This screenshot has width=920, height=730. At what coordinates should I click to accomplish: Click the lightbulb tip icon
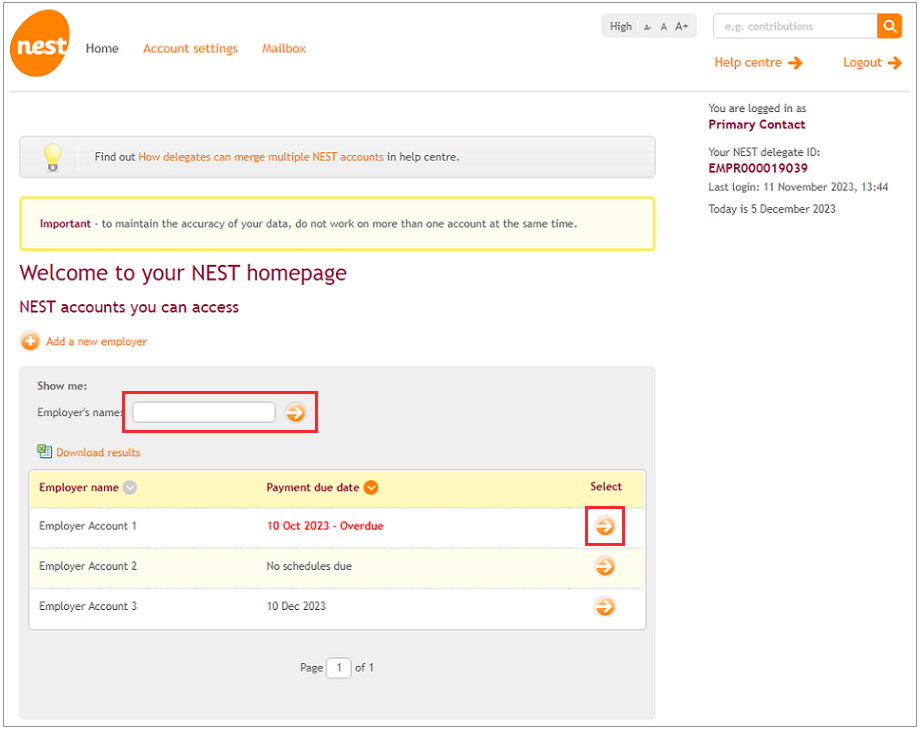[52, 157]
